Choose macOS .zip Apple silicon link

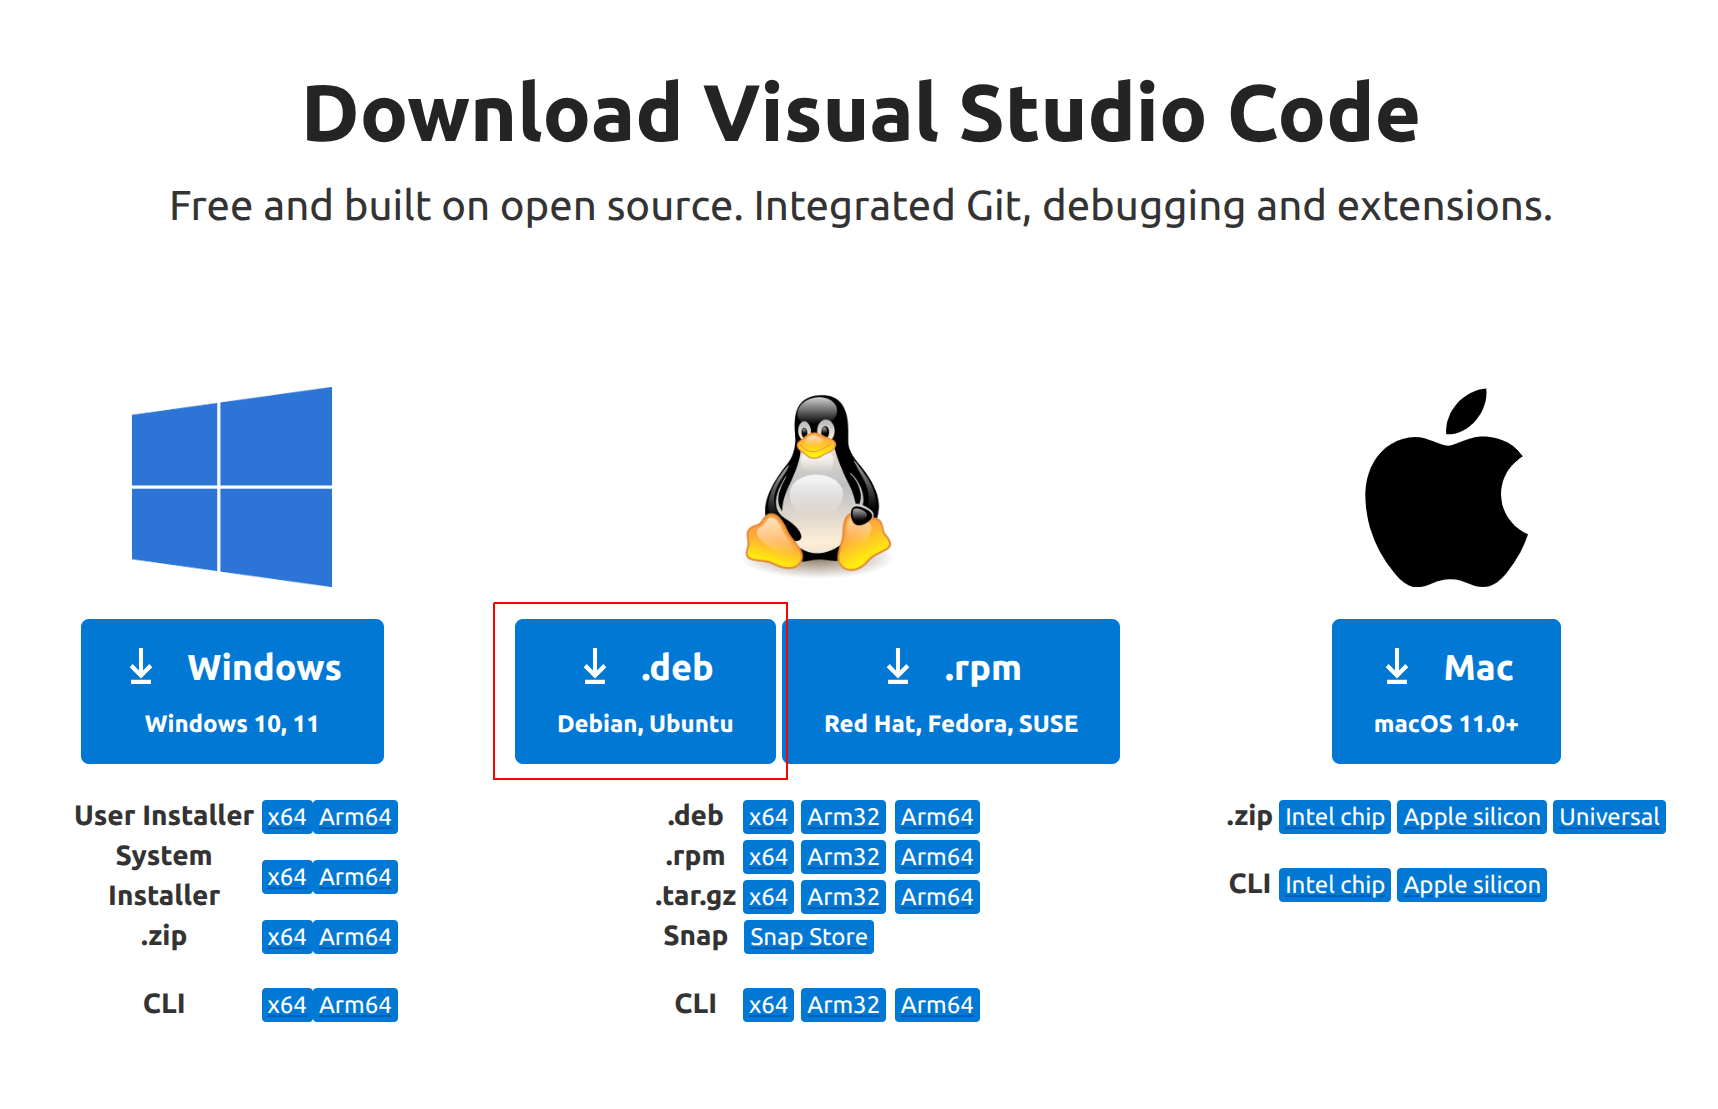point(1471,817)
